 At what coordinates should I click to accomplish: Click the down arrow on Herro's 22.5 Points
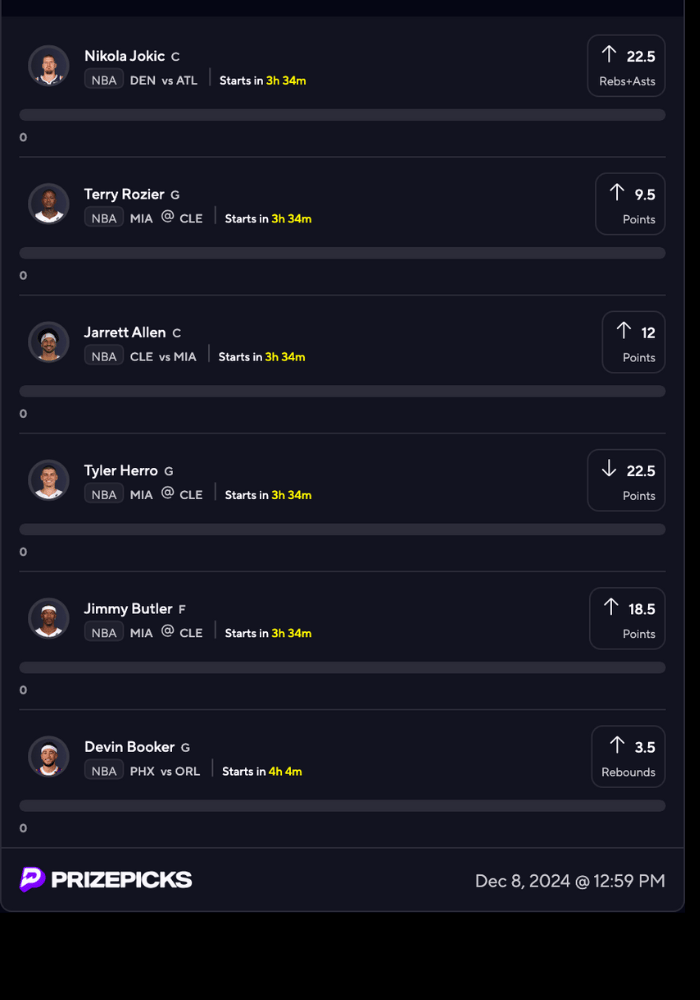[608, 469]
